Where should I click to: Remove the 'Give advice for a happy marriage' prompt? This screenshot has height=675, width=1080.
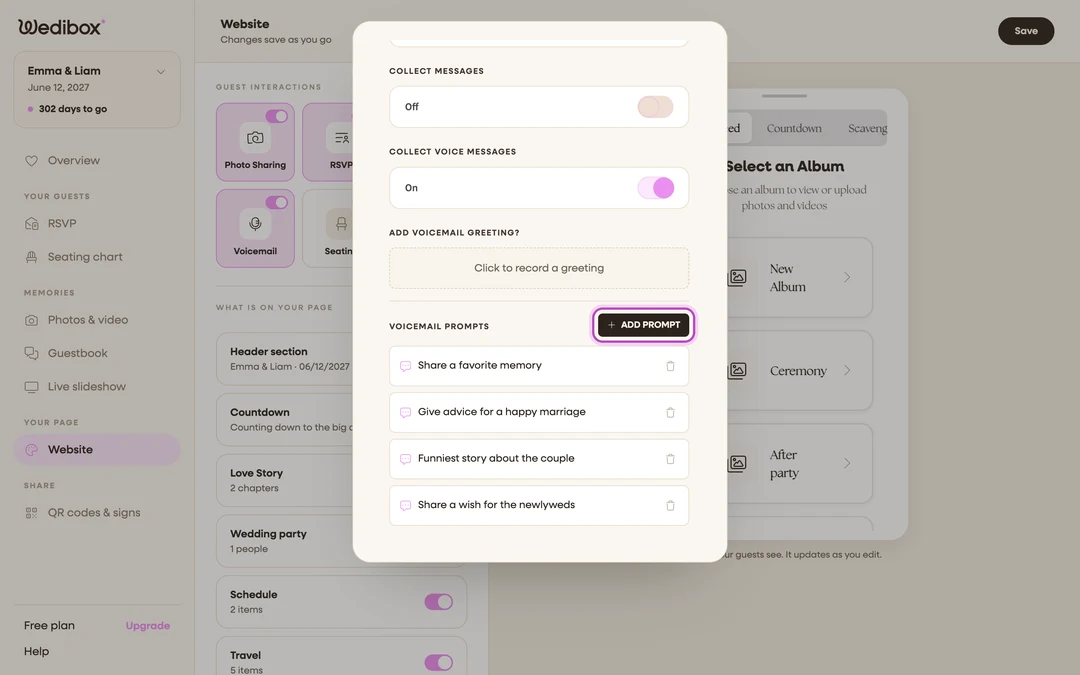click(670, 413)
